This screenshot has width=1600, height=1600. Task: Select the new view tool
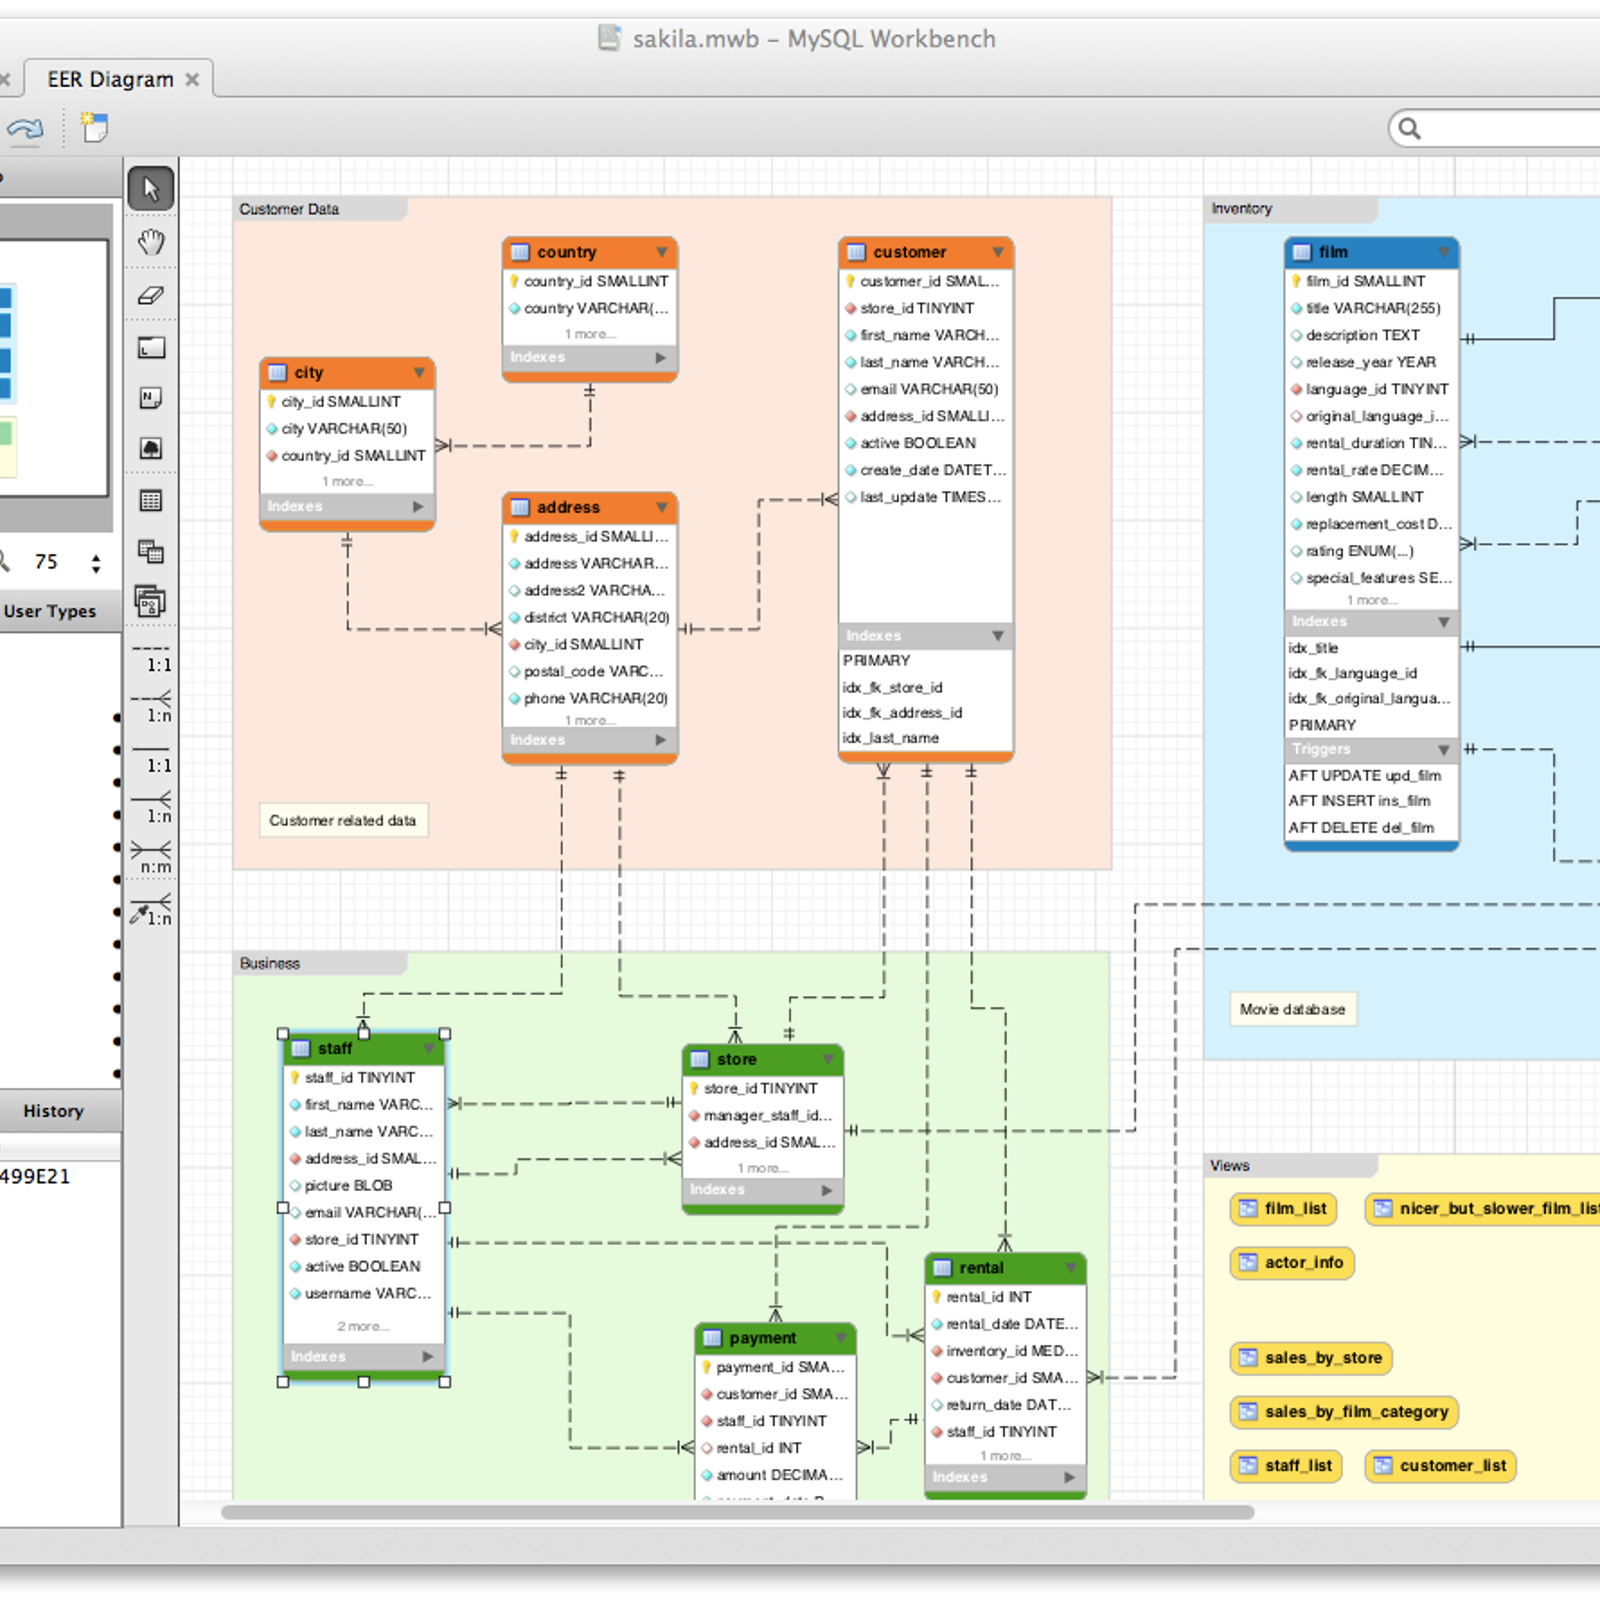point(151,552)
